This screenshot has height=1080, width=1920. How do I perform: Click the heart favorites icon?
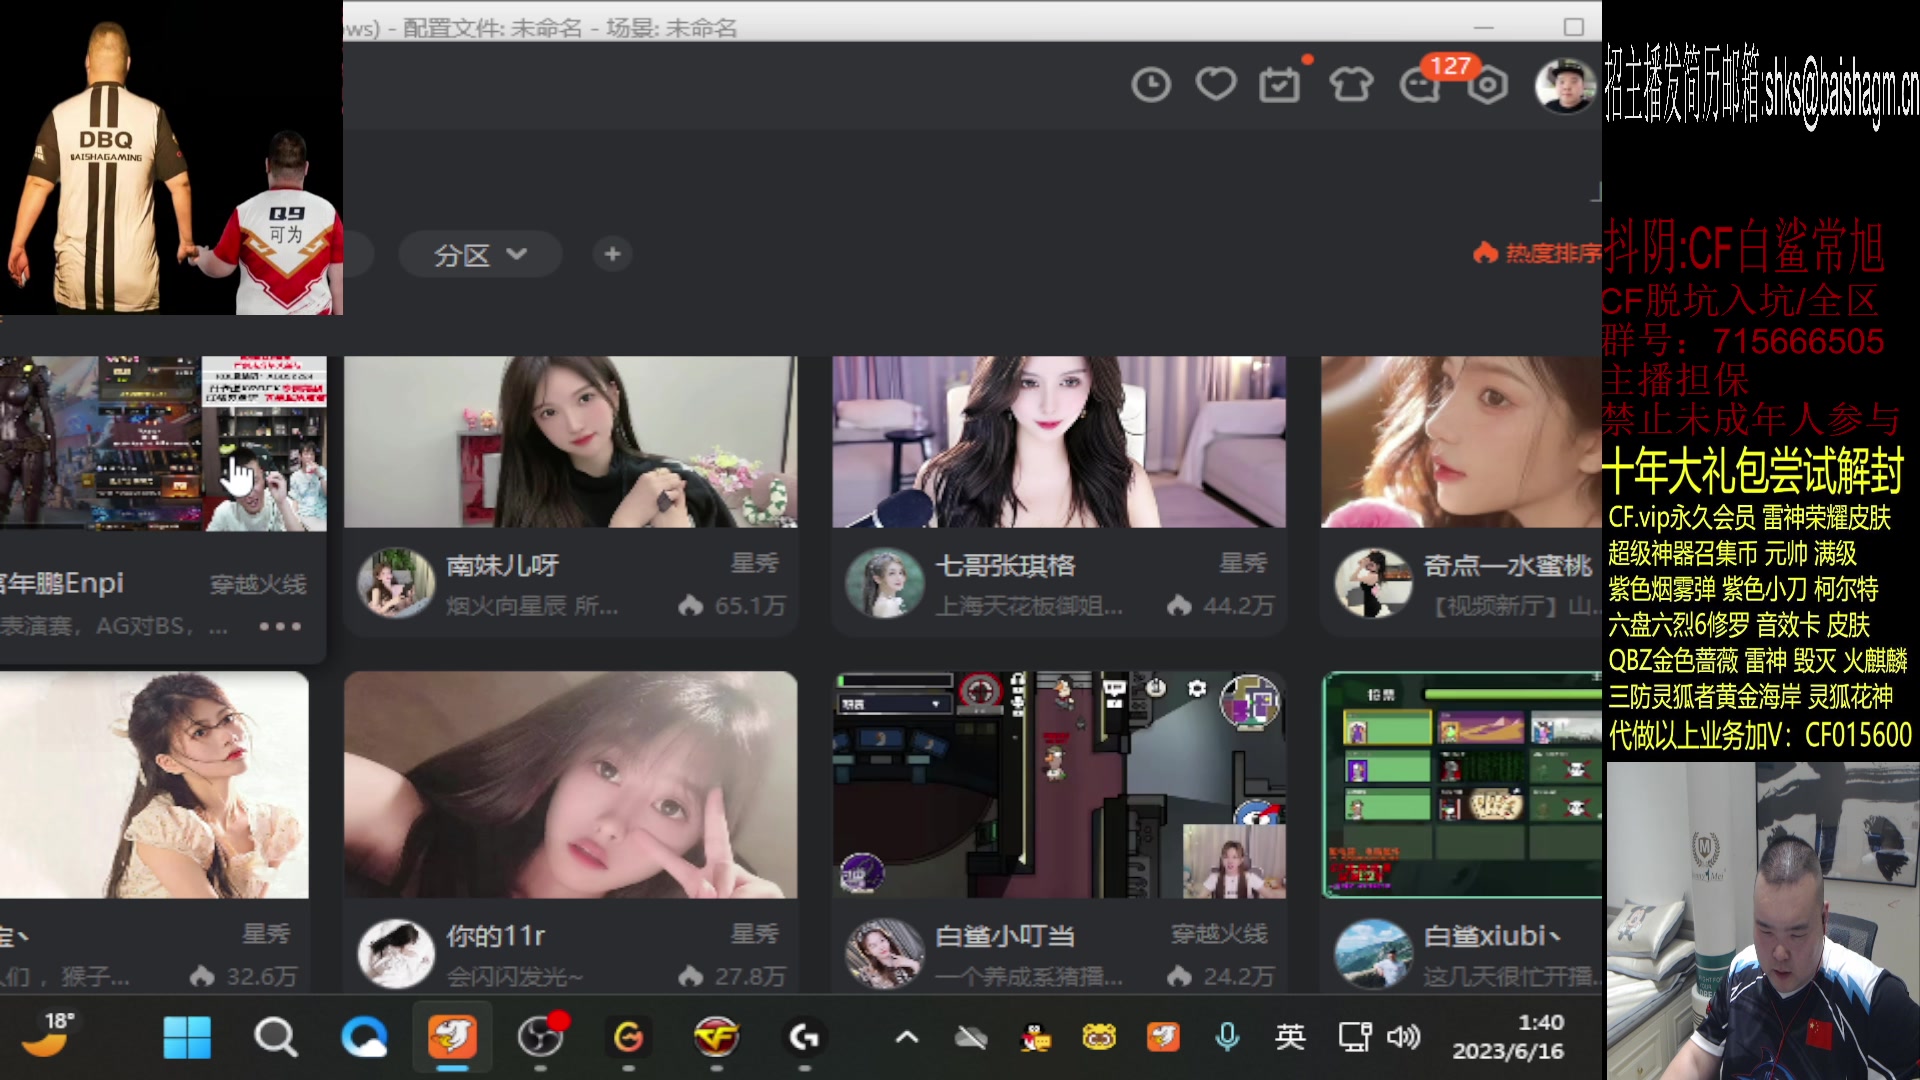click(1216, 85)
